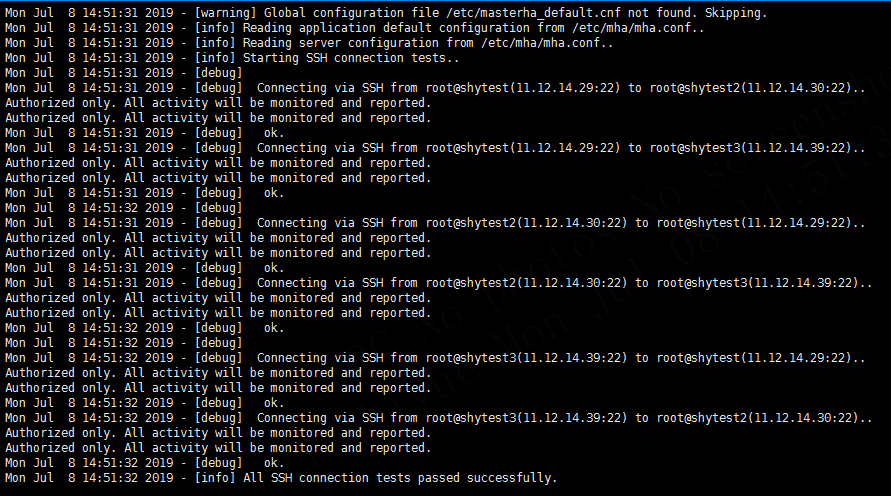The image size is (891, 496).
Task: Click the first 'Authorized only' banner message
Action: coord(218,103)
